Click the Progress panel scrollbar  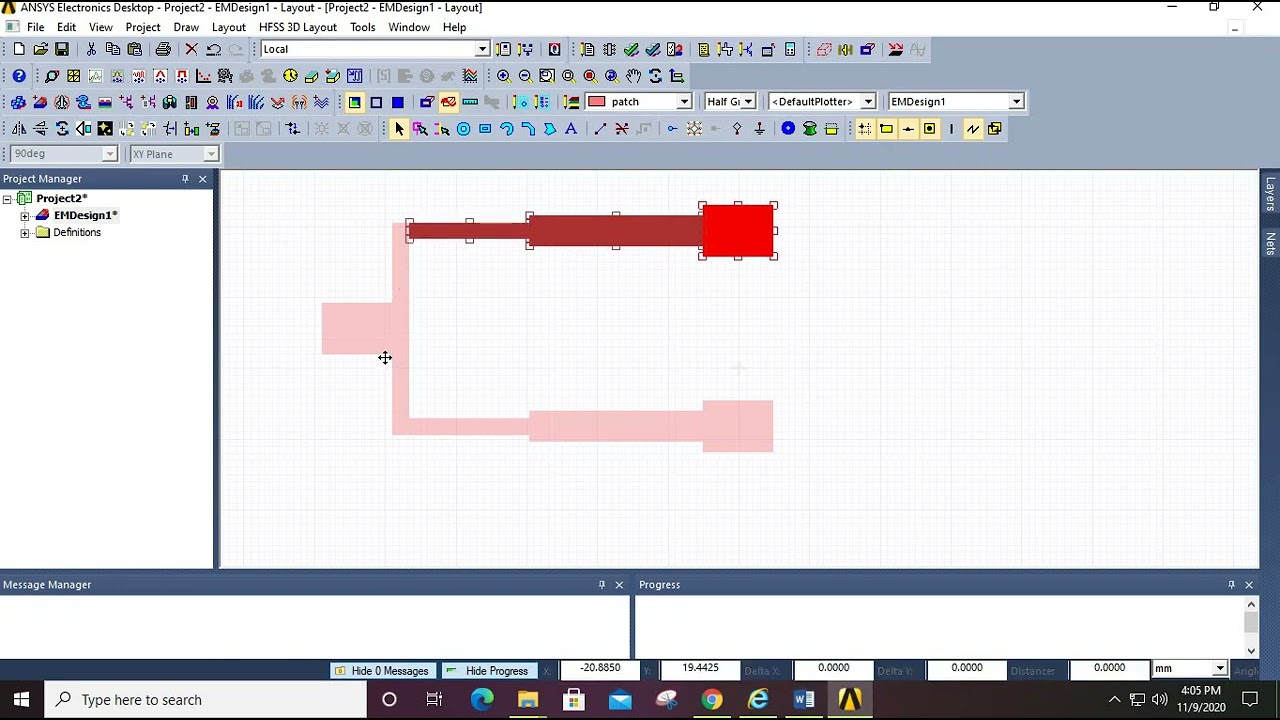[x=1251, y=628]
